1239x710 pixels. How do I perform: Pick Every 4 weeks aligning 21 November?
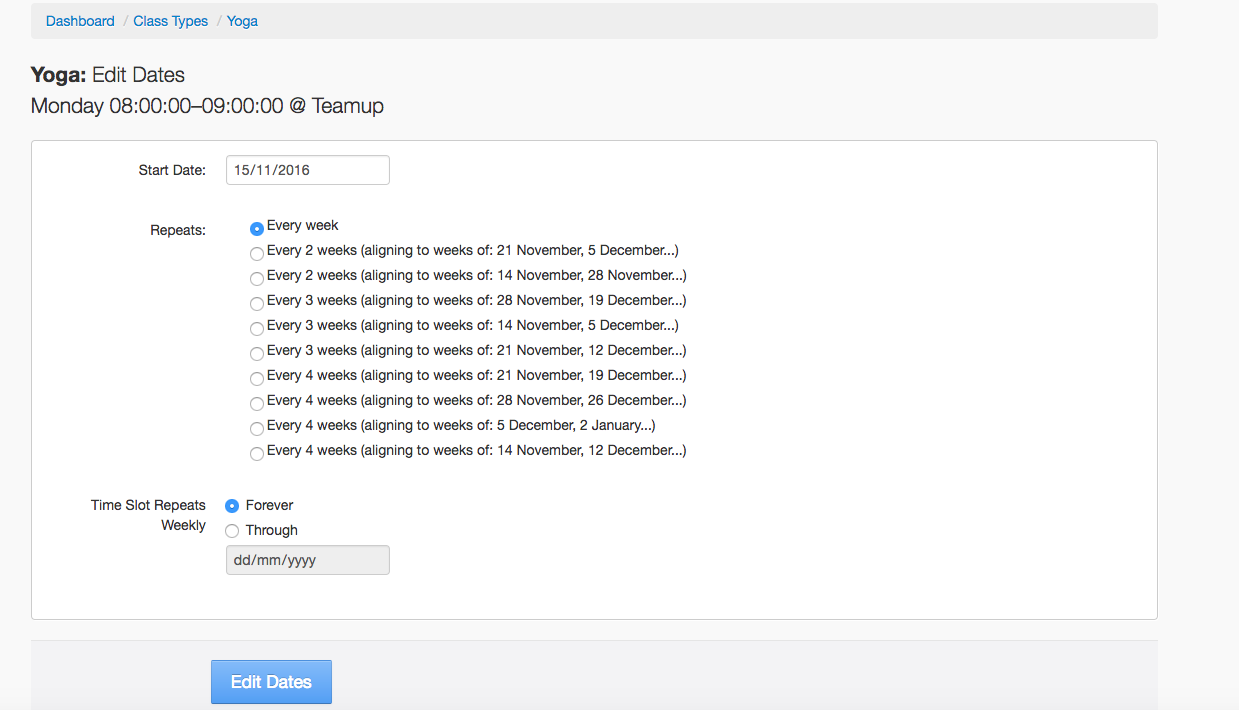tap(257, 378)
